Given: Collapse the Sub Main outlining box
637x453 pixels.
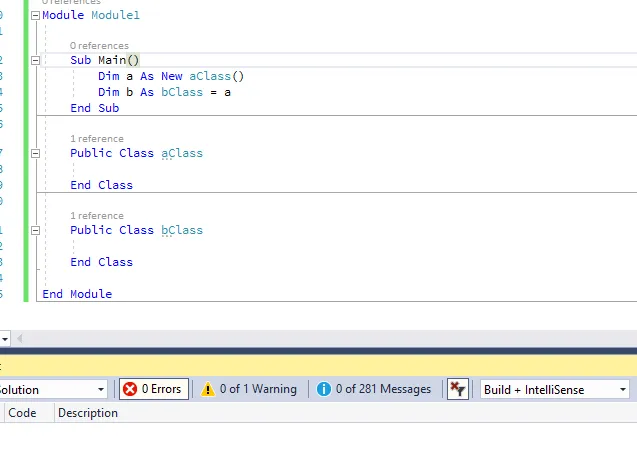Looking at the screenshot, I should pos(35,61).
